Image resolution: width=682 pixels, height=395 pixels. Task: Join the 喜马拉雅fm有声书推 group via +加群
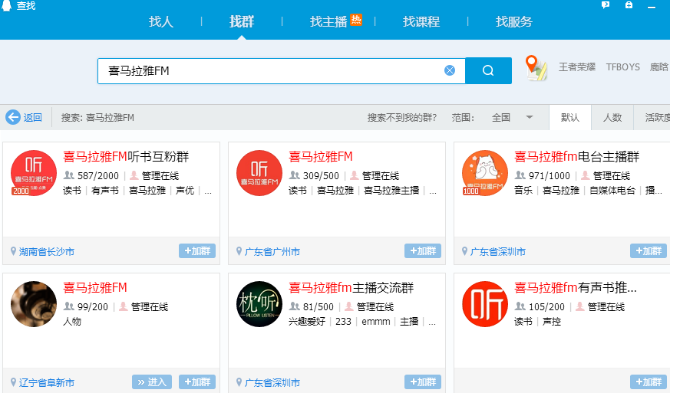(x=649, y=382)
